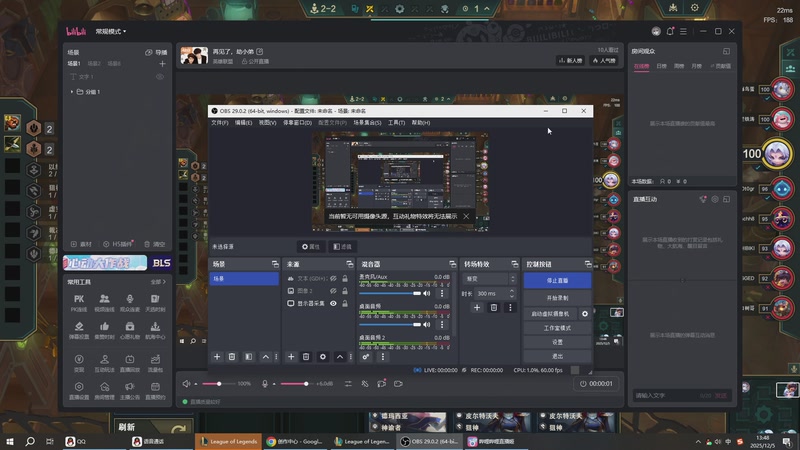
Task: Click 人气榜 button in bilibili header
Action: (604, 61)
